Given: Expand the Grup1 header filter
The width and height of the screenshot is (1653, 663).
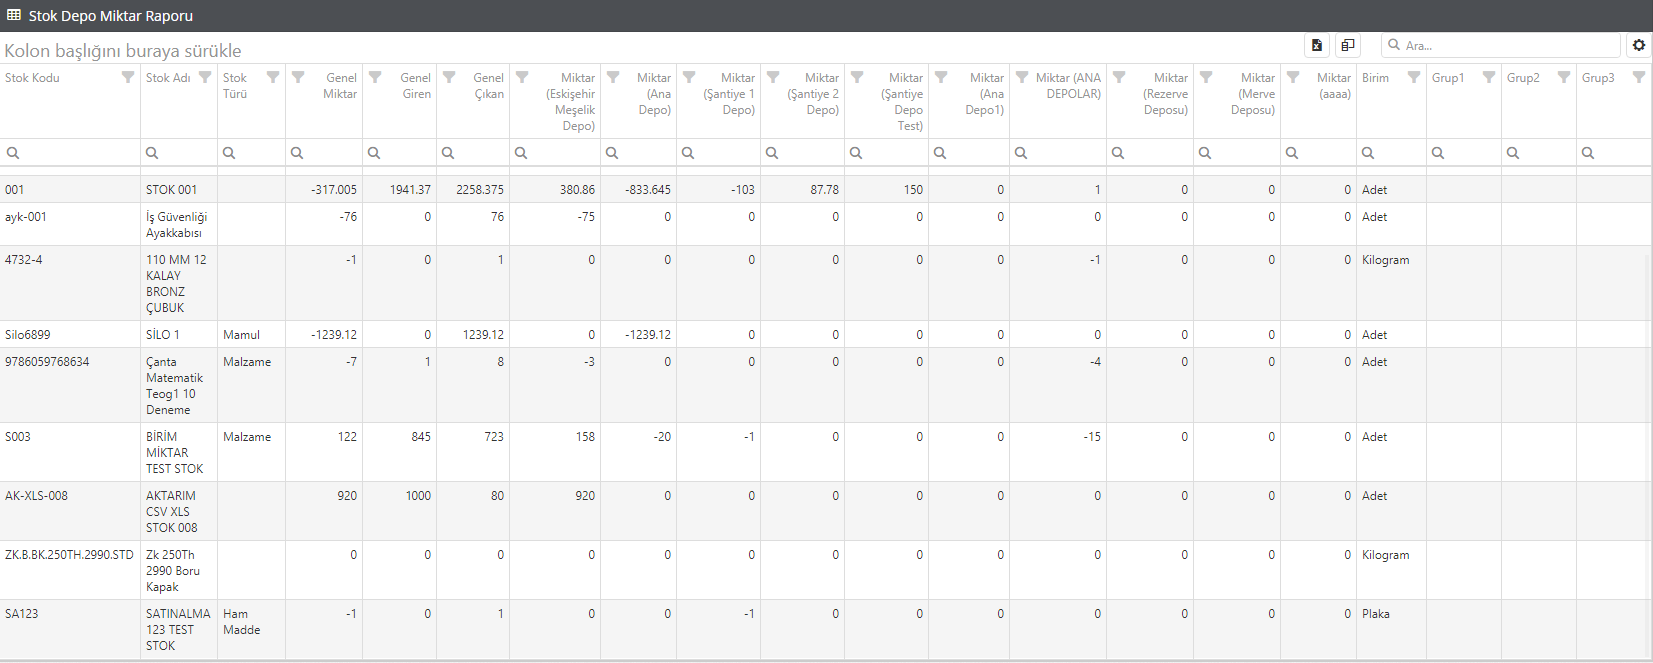Looking at the screenshot, I should click(x=1489, y=77).
